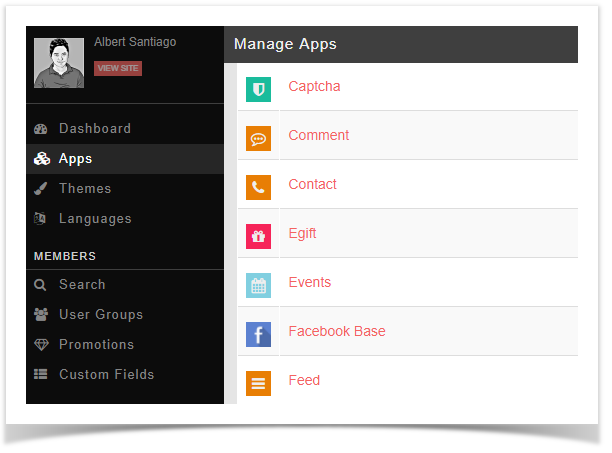Click Albert Santiago's profile avatar
The image size is (612, 453).
coord(59,63)
